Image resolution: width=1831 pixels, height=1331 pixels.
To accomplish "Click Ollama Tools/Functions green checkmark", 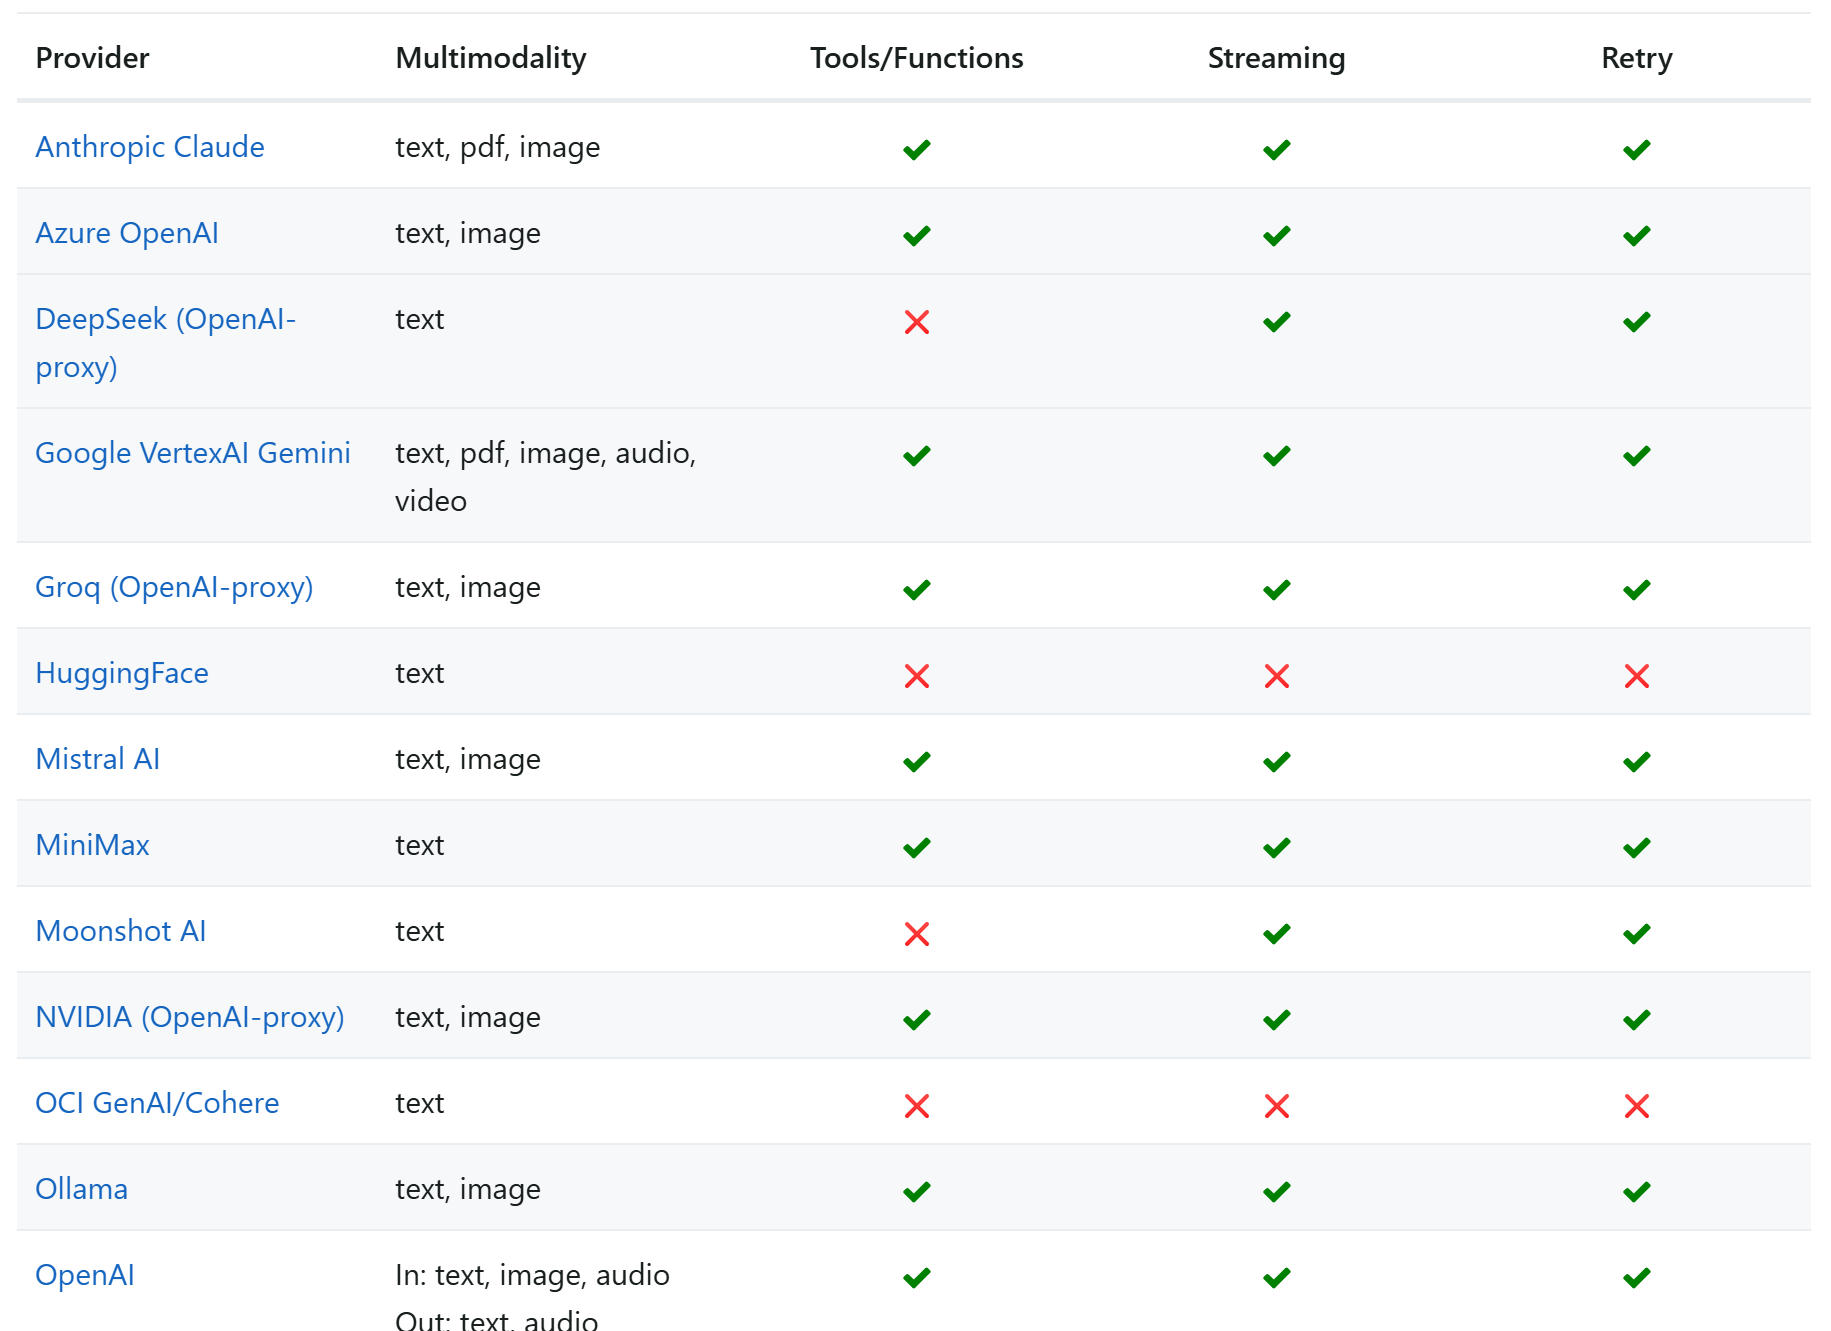I will tap(917, 1192).
